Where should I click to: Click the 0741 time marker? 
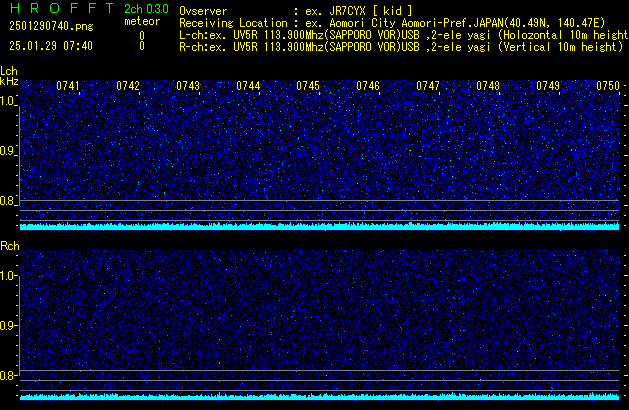point(68,86)
